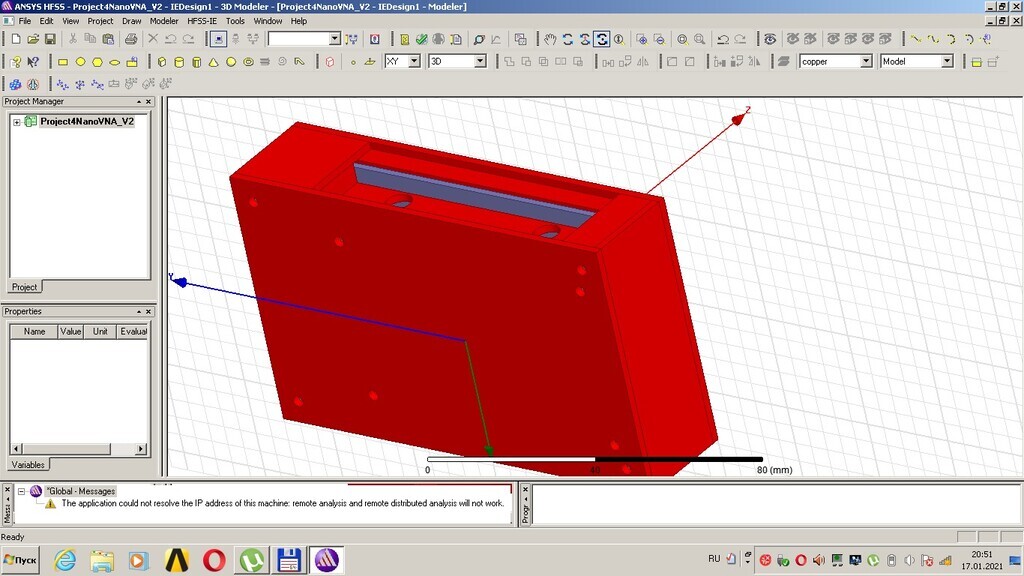
Task: Choose the Draw box tool
Action: pyautogui.click(x=162, y=62)
